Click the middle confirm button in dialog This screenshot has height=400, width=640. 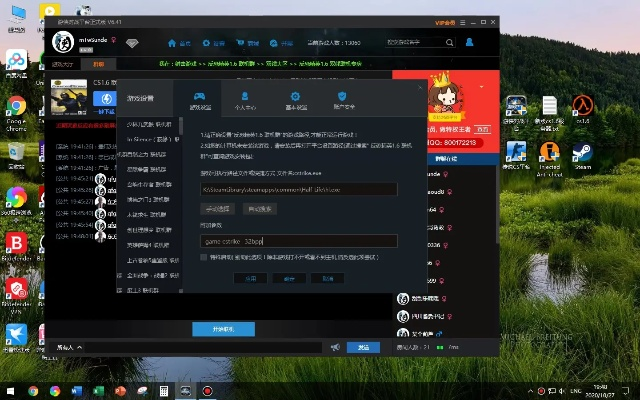click(x=289, y=279)
